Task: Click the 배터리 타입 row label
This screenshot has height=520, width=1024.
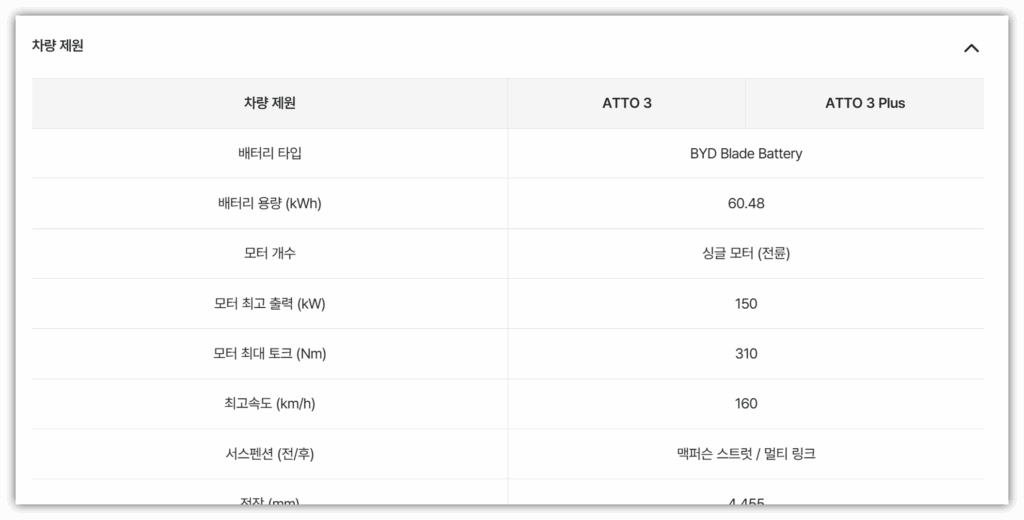Action: tap(269, 154)
